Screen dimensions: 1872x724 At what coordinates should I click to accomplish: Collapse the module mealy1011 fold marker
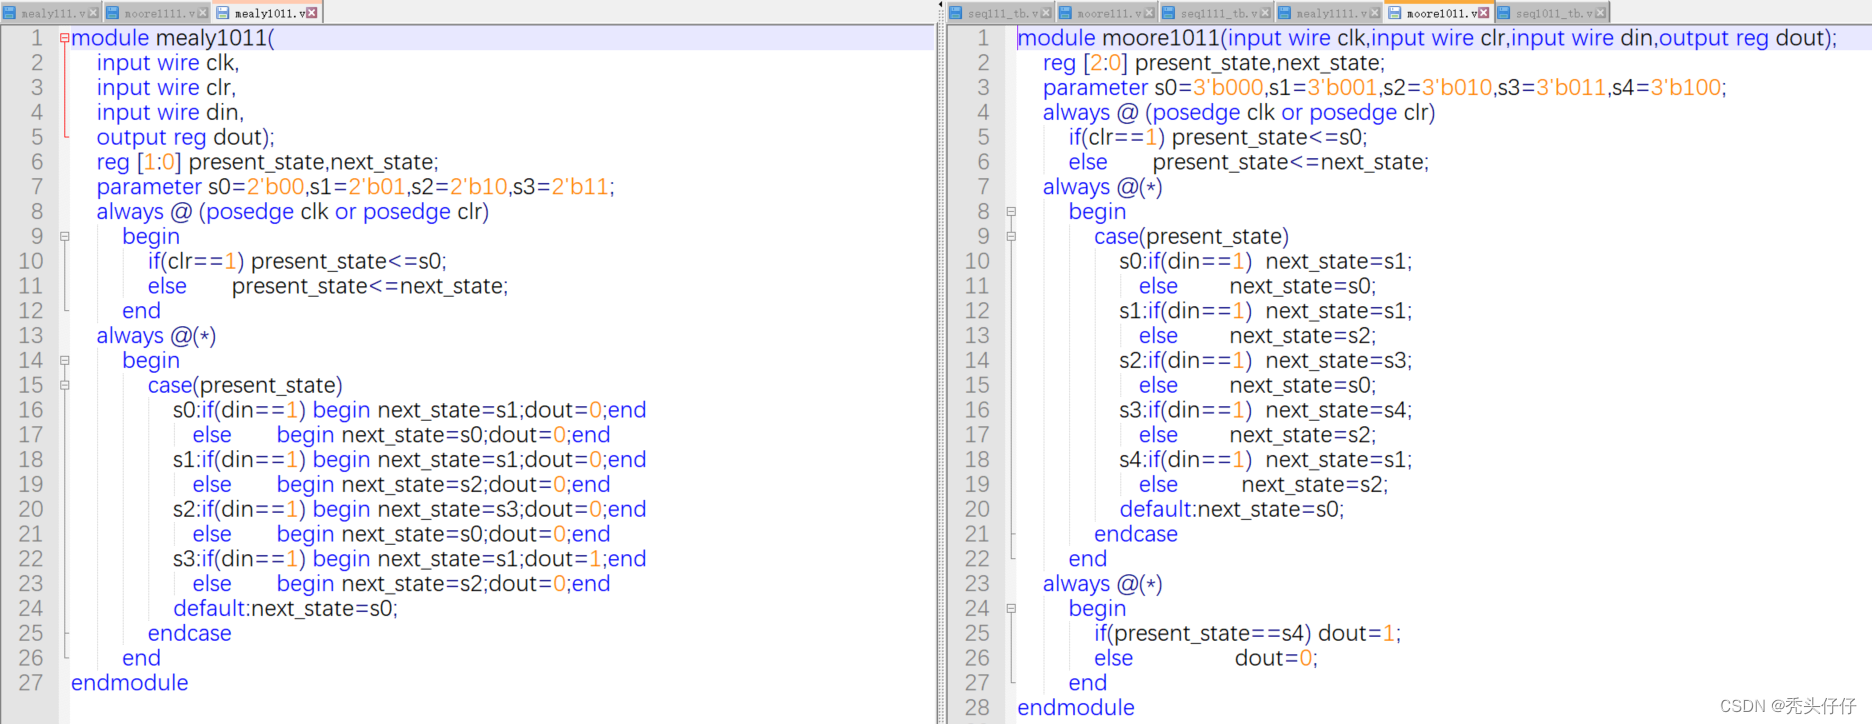pyautogui.click(x=65, y=38)
